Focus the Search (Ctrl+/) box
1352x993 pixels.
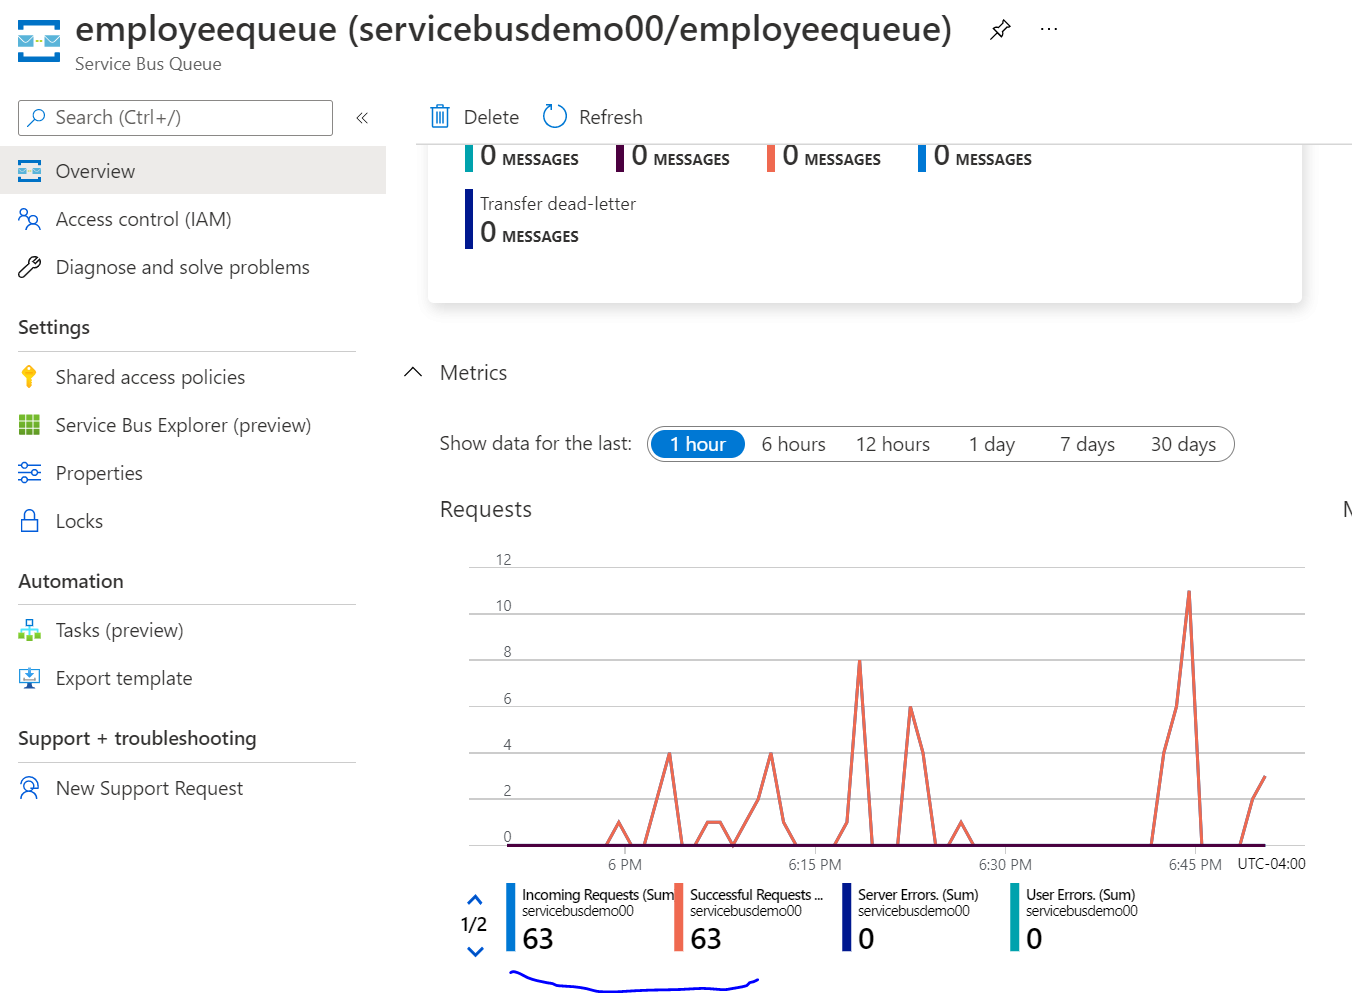(175, 118)
